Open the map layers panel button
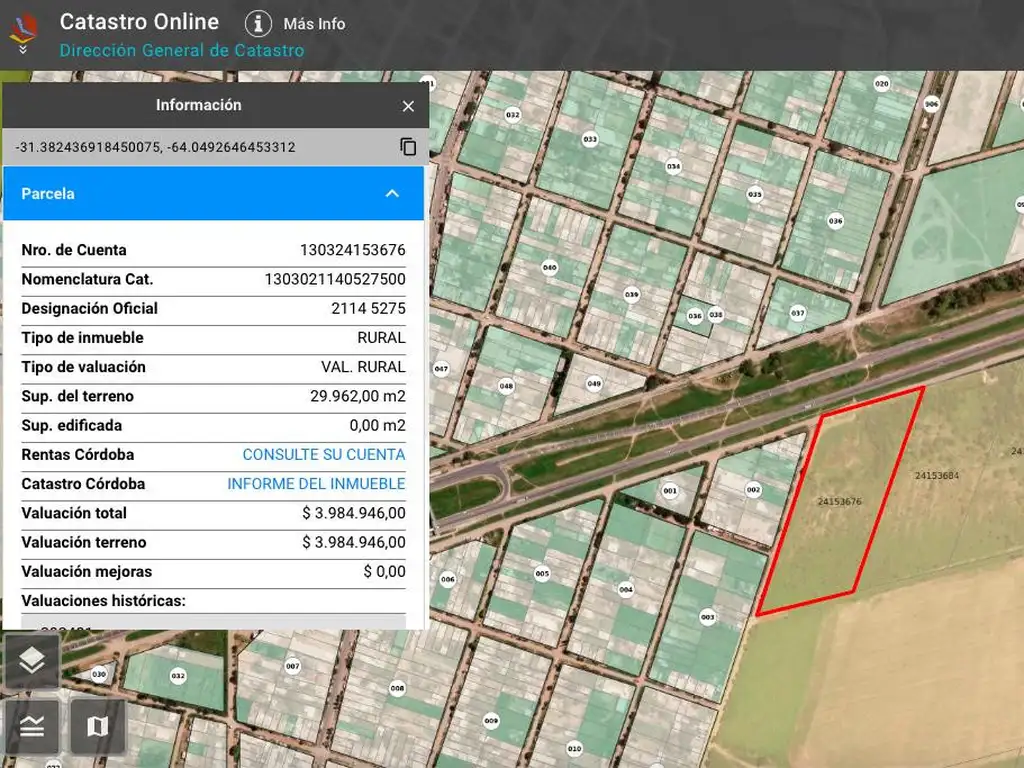The image size is (1024, 768). click(x=32, y=660)
